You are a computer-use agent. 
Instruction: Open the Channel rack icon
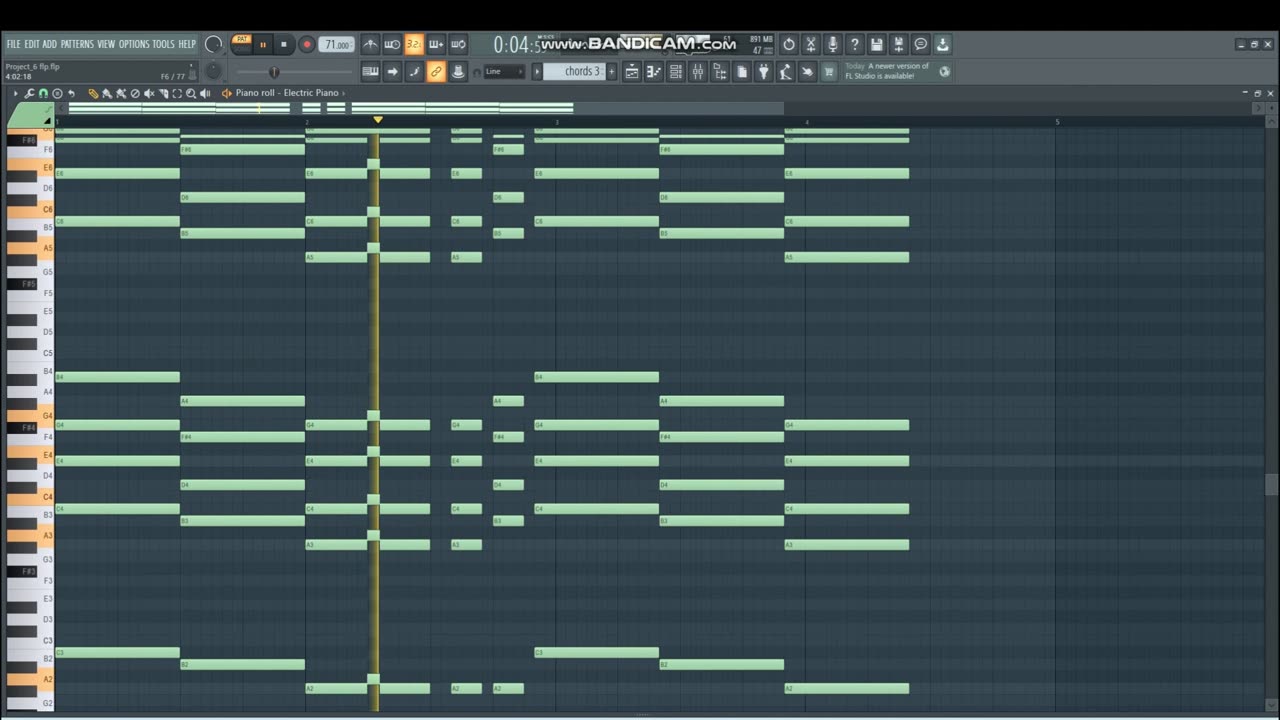[x=676, y=71]
